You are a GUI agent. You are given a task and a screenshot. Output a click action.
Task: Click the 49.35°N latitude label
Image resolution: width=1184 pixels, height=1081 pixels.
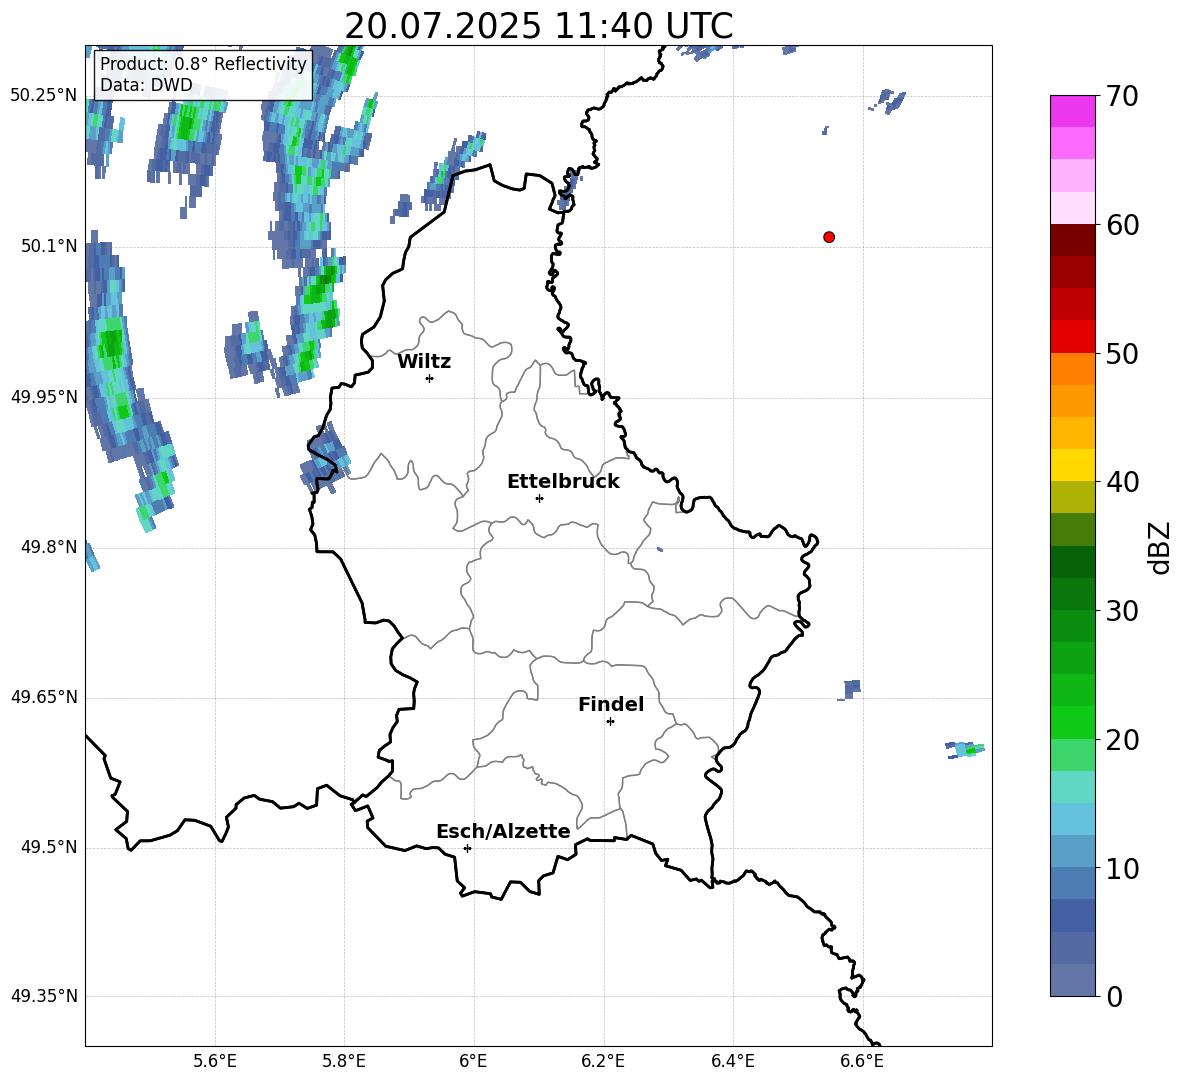coord(44,996)
